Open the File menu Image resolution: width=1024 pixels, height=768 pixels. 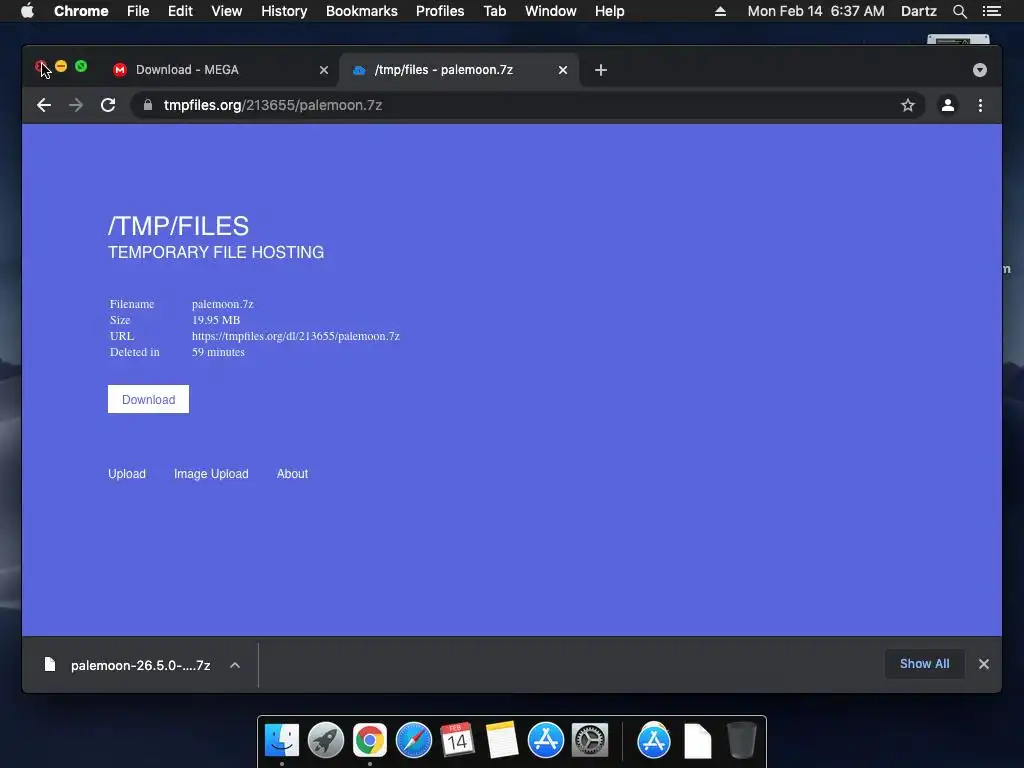138,11
